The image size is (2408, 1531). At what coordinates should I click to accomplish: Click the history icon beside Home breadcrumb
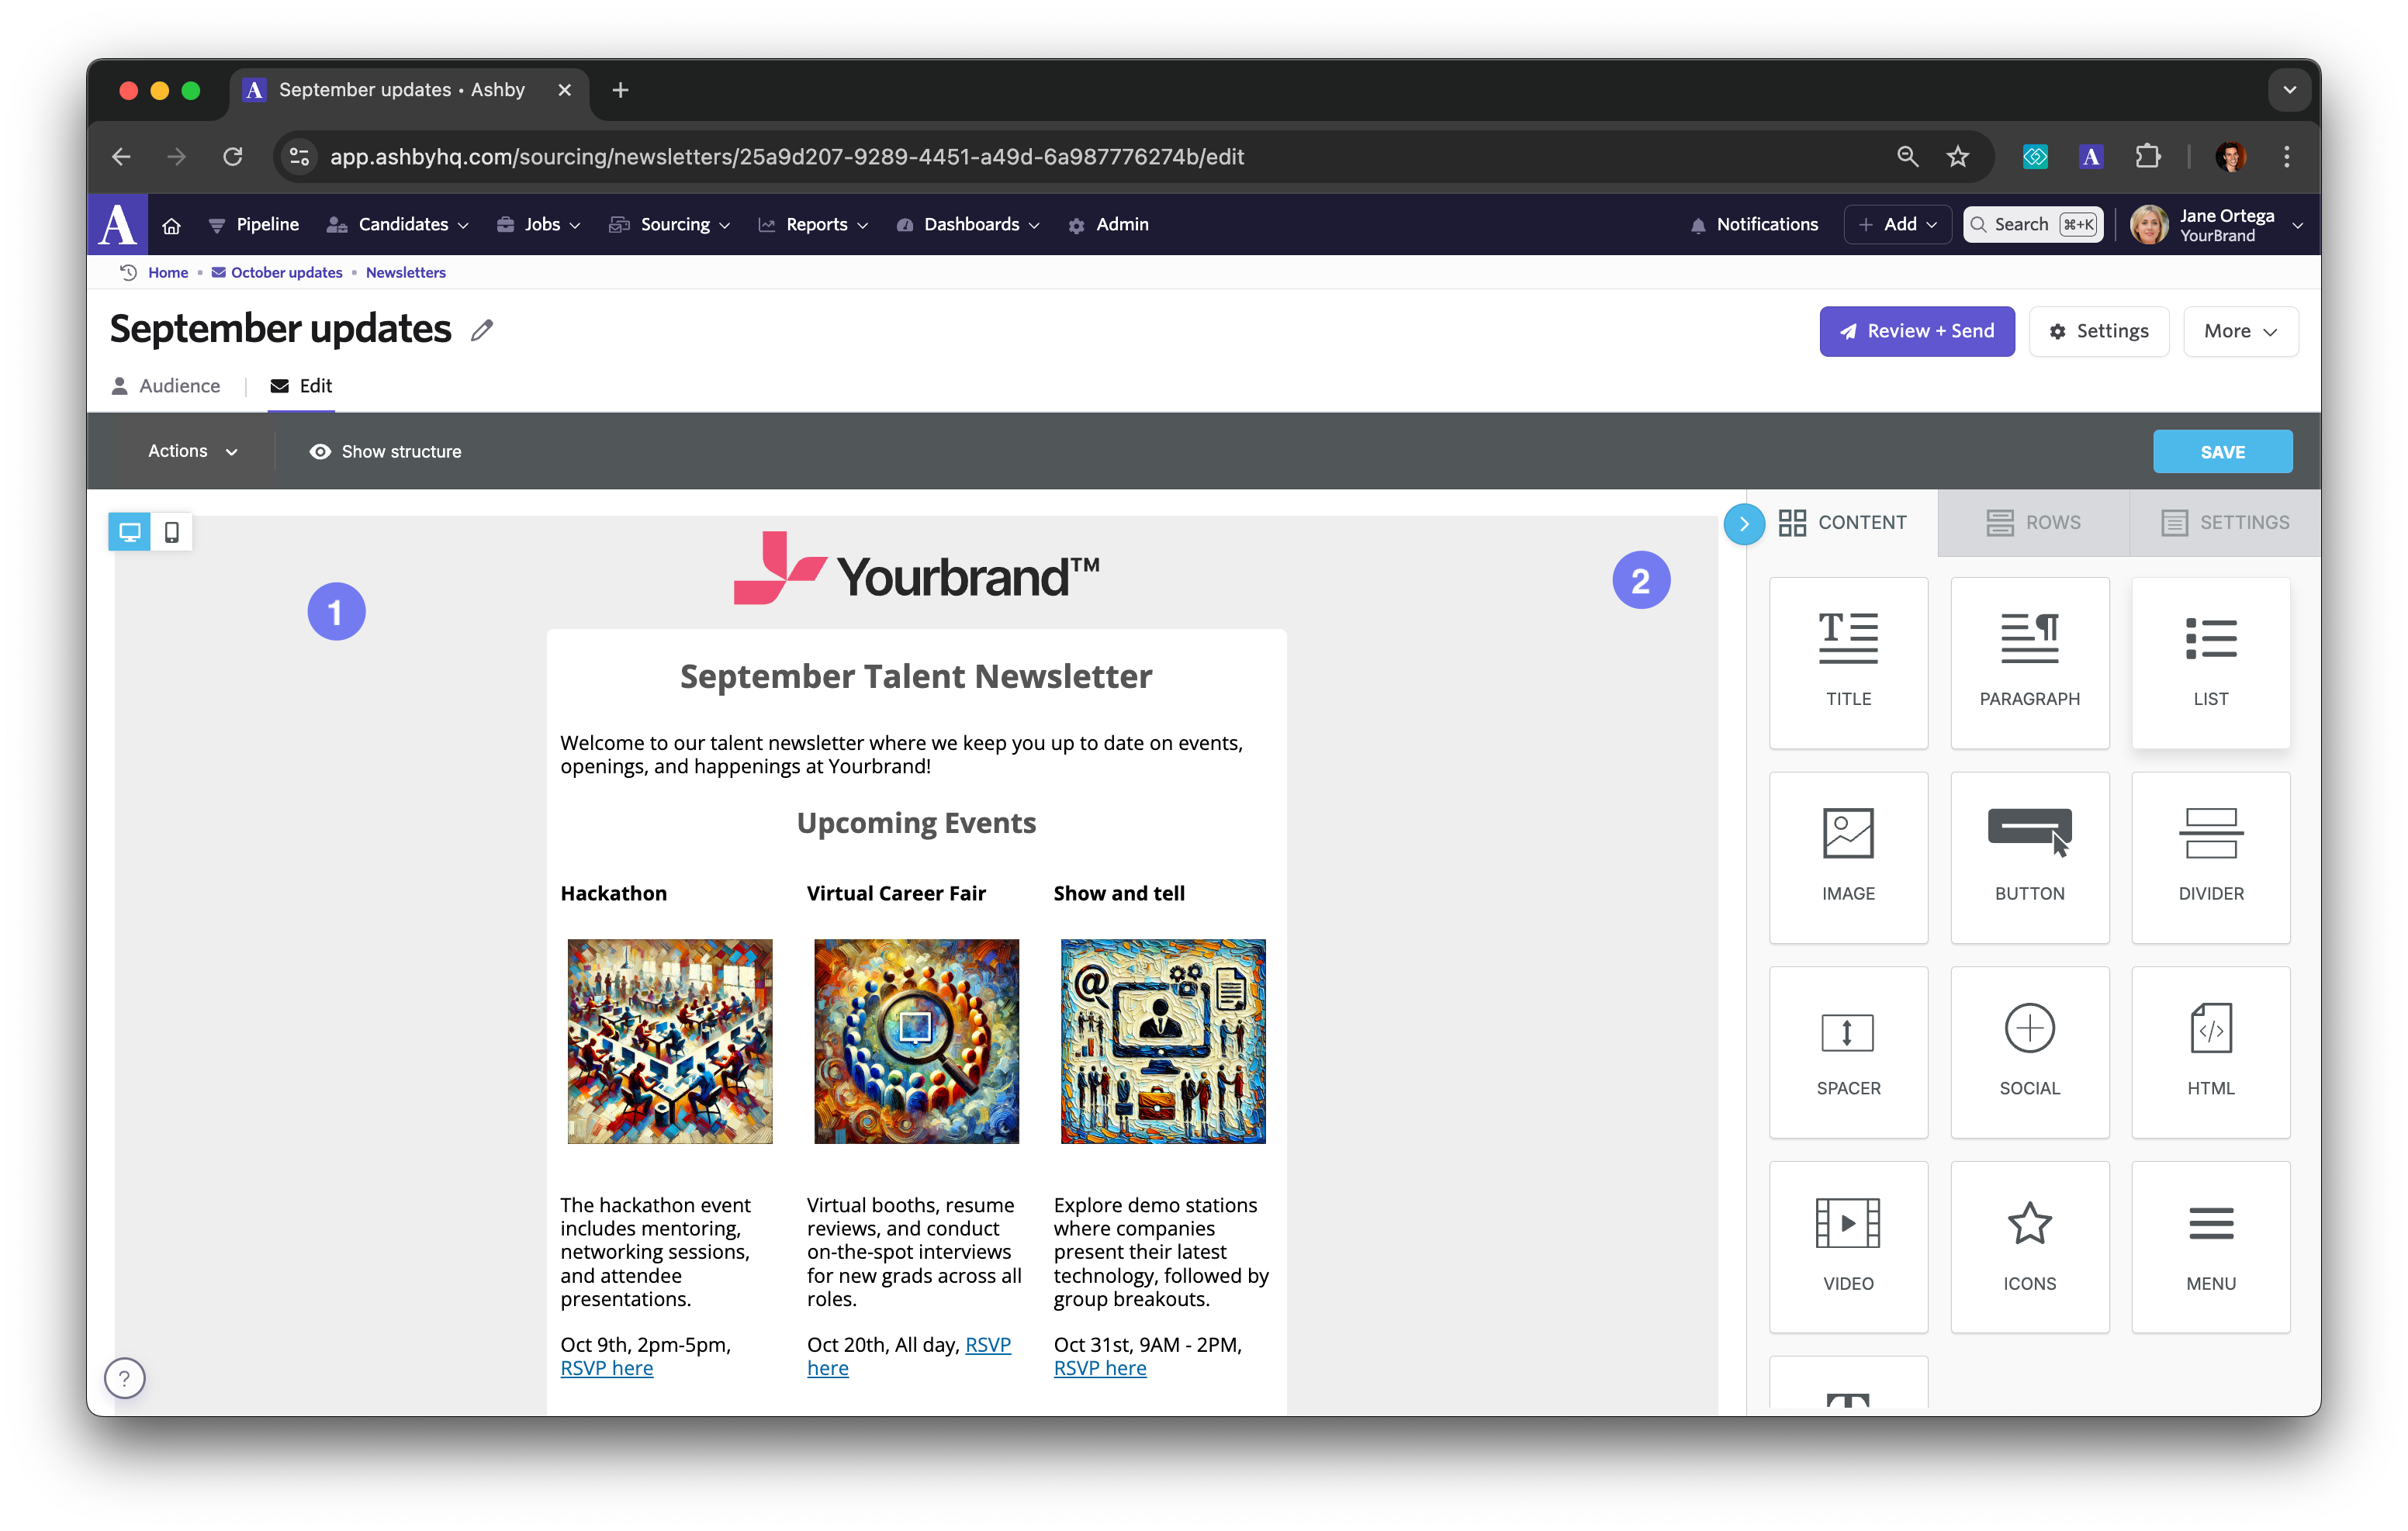coord(128,272)
